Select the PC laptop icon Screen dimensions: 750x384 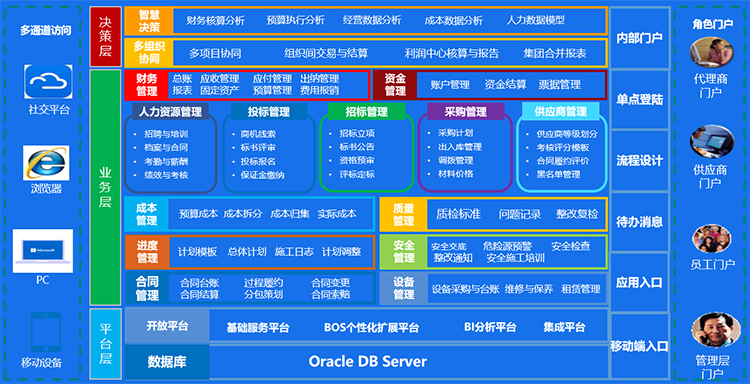43,251
